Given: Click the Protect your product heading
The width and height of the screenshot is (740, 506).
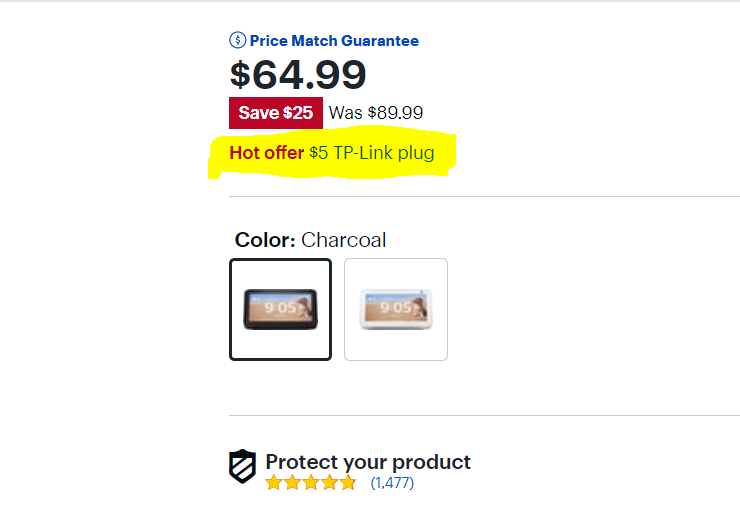Looking at the screenshot, I should tap(368, 462).
